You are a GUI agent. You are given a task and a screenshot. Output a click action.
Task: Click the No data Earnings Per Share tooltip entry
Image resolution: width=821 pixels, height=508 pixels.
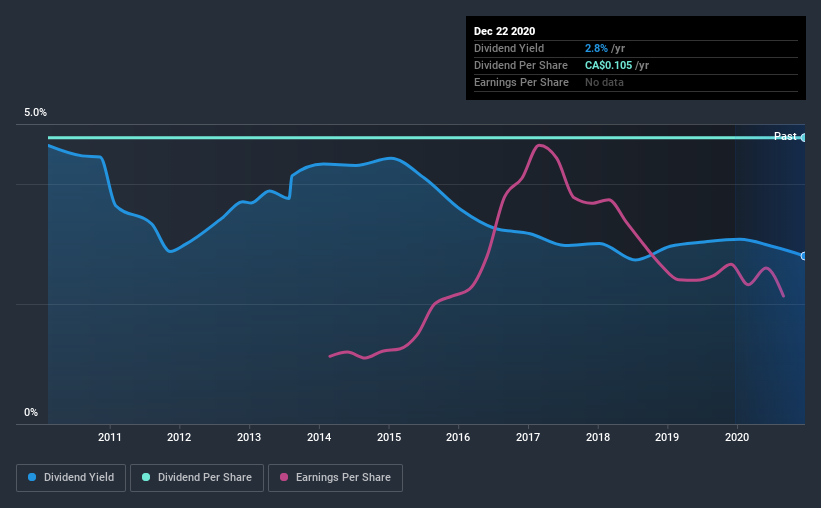pyautogui.click(x=604, y=82)
